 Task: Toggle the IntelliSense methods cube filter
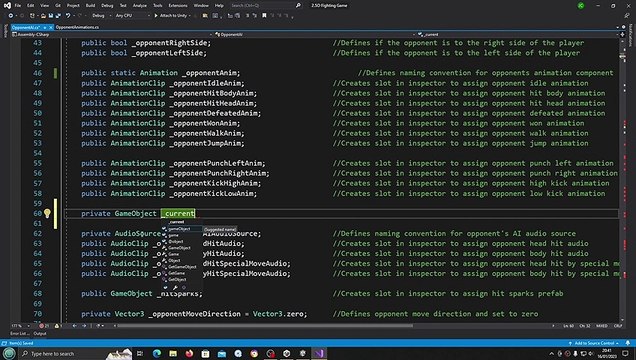[184, 287]
